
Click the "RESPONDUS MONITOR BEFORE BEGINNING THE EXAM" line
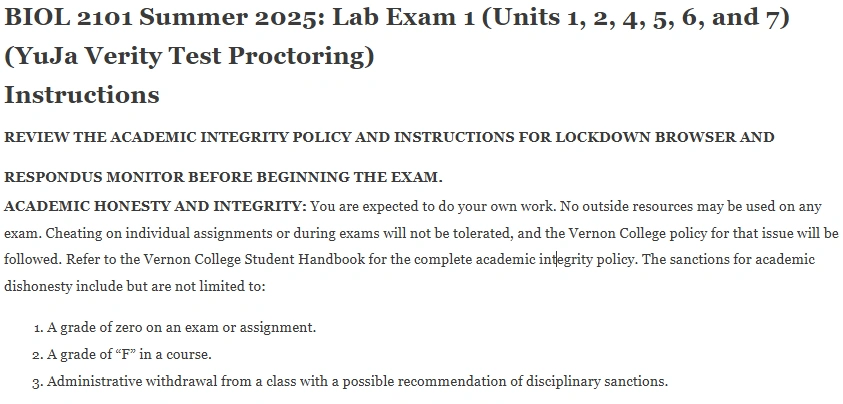pyautogui.click(x=223, y=178)
